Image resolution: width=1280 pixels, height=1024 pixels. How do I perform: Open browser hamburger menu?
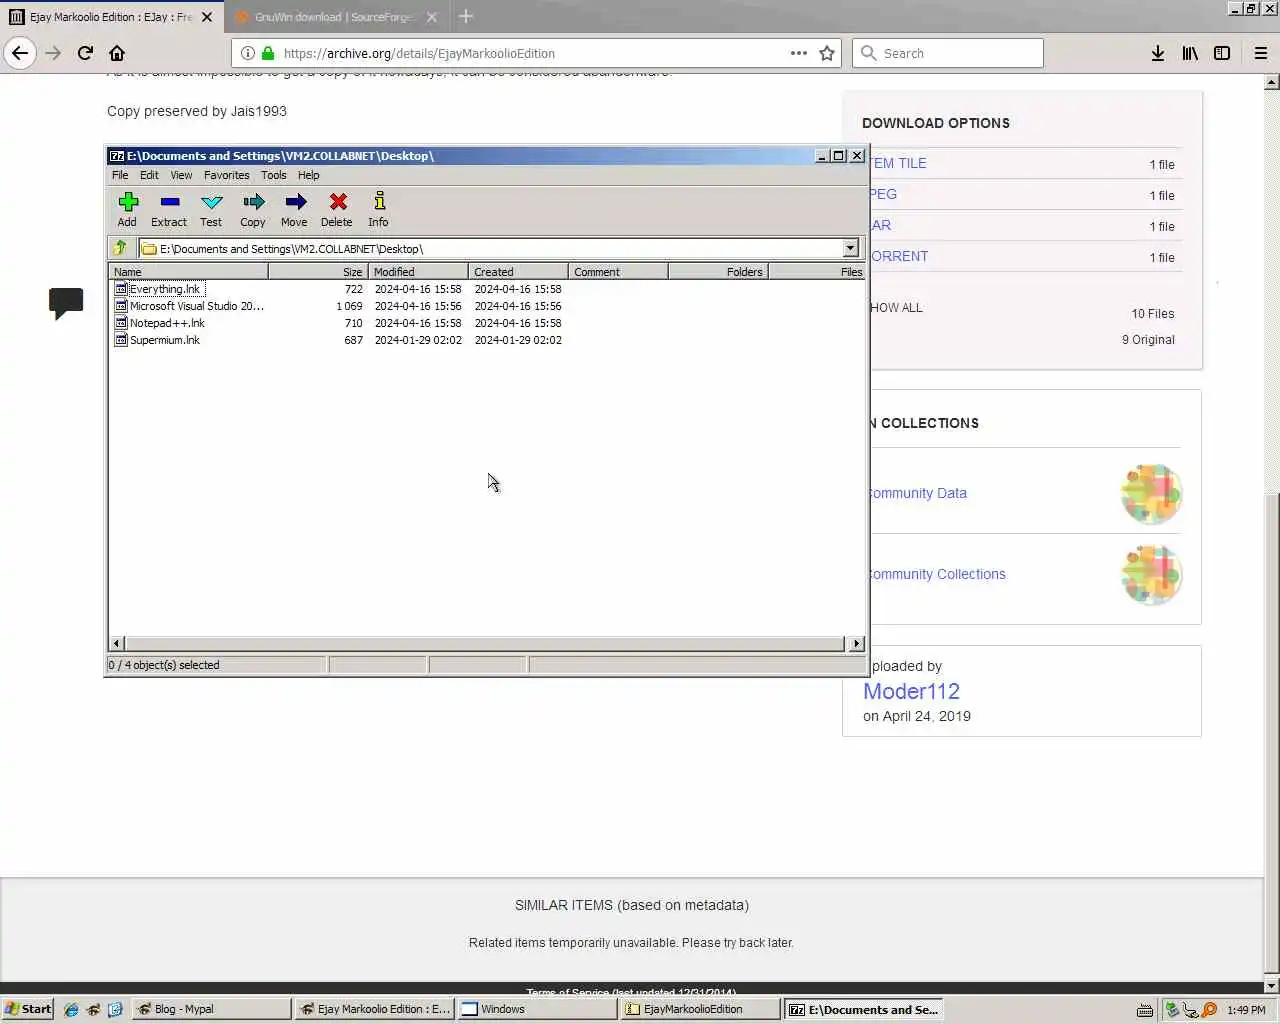(1260, 53)
